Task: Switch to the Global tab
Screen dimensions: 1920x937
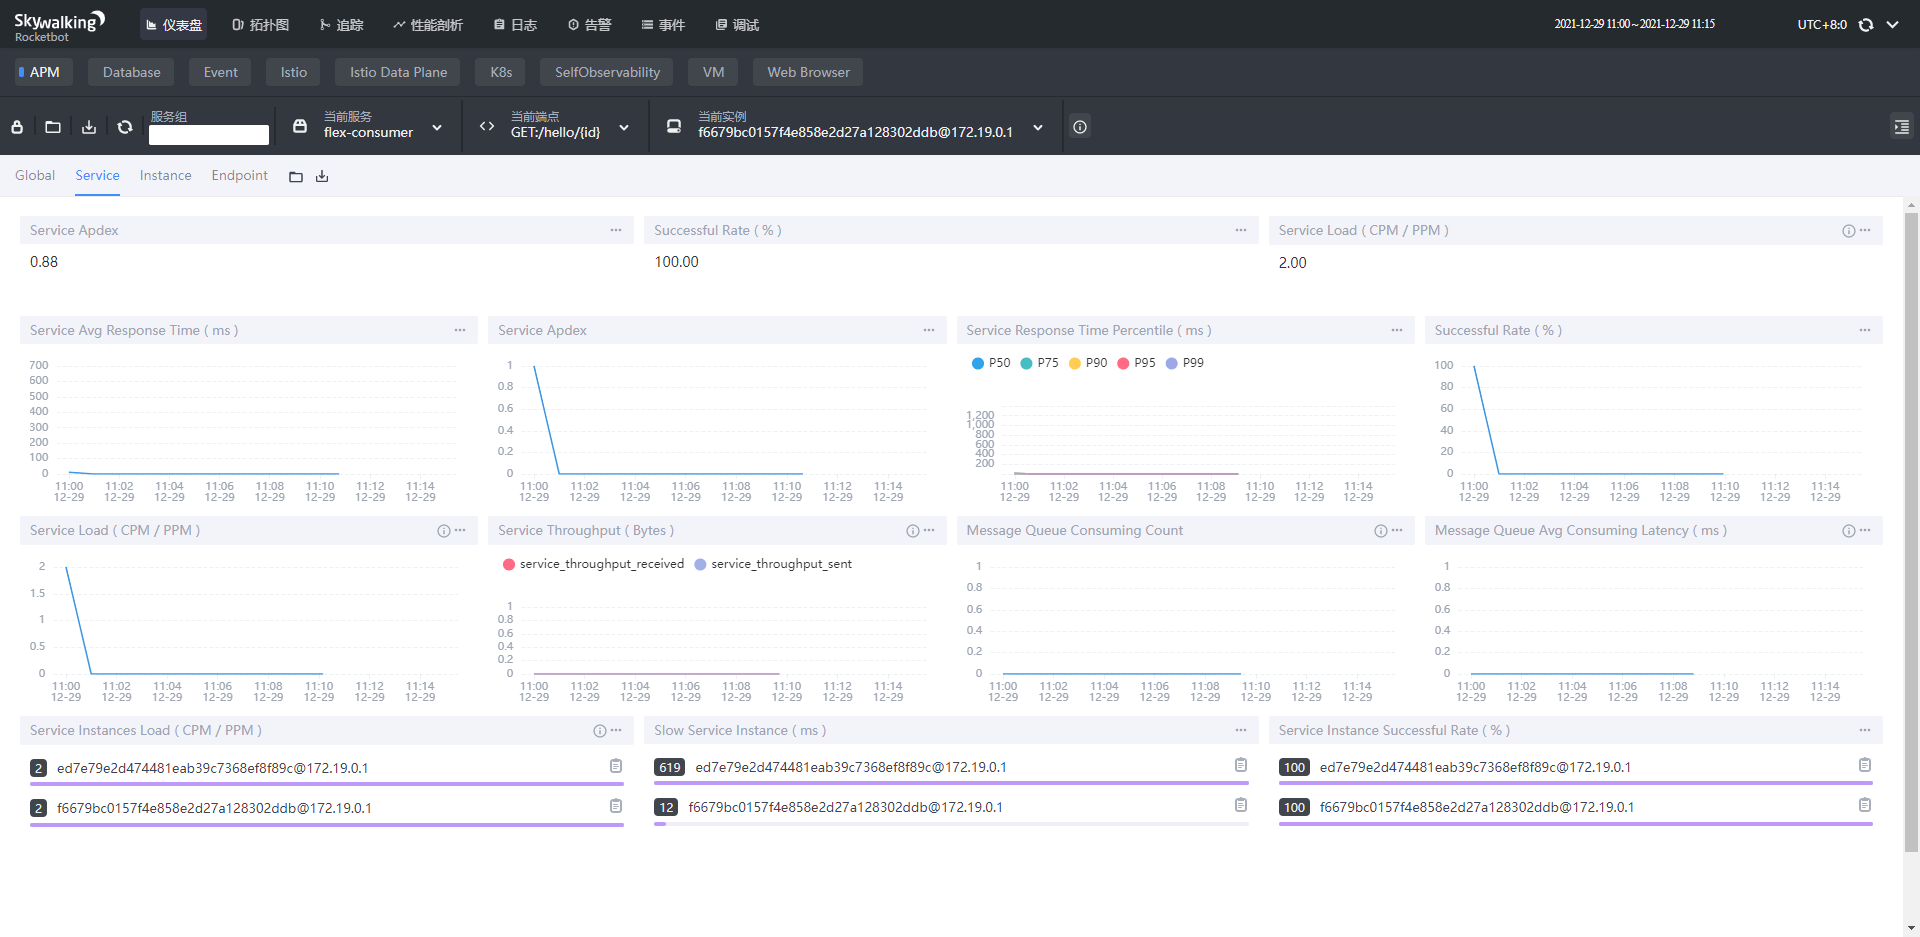Action: pos(35,175)
